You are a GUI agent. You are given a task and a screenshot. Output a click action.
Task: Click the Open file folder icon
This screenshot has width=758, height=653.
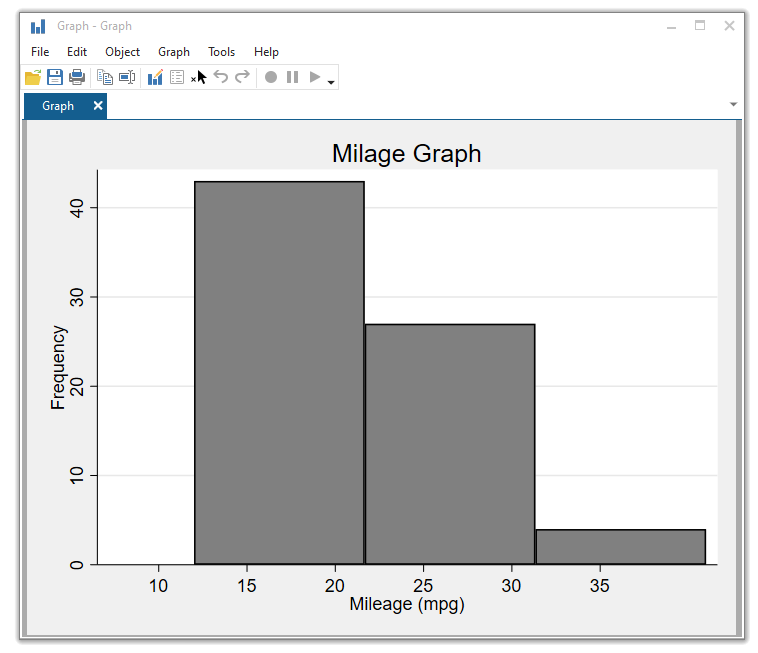[x=33, y=77]
